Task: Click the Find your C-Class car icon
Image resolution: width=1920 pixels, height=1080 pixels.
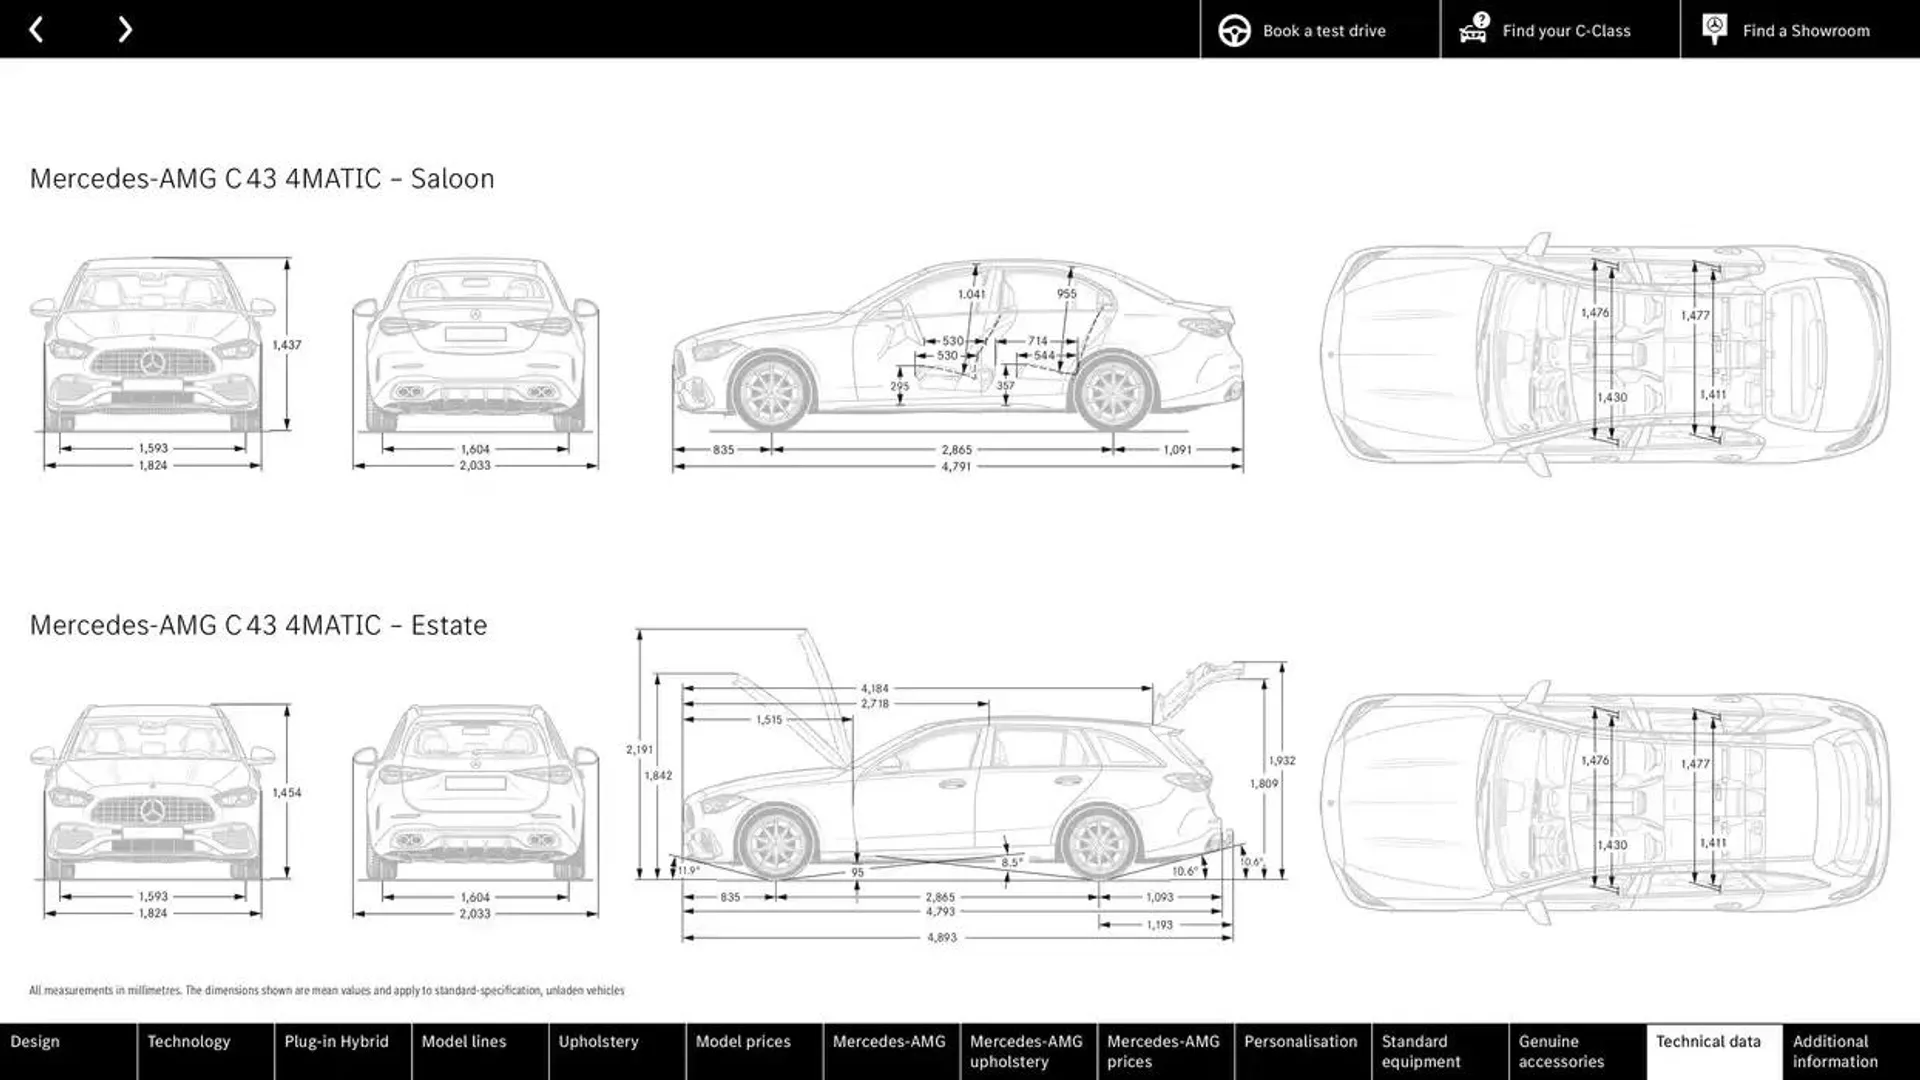Action: tap(1473, 28)
